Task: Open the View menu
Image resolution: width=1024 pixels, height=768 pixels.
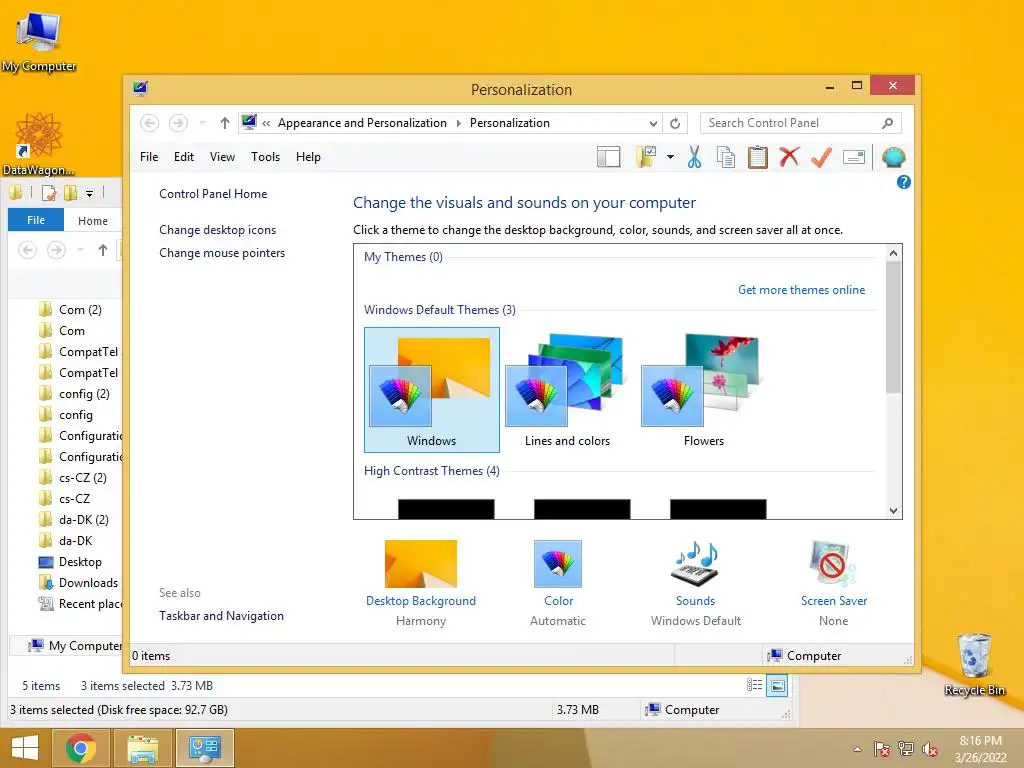Action: coord(222,157)
